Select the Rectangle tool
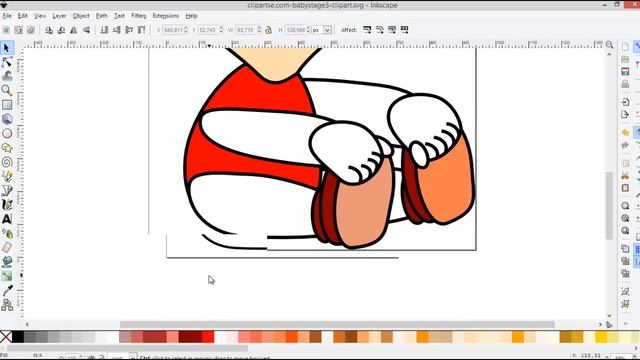This screenshot has width=640, height=360. click(7, 104)
